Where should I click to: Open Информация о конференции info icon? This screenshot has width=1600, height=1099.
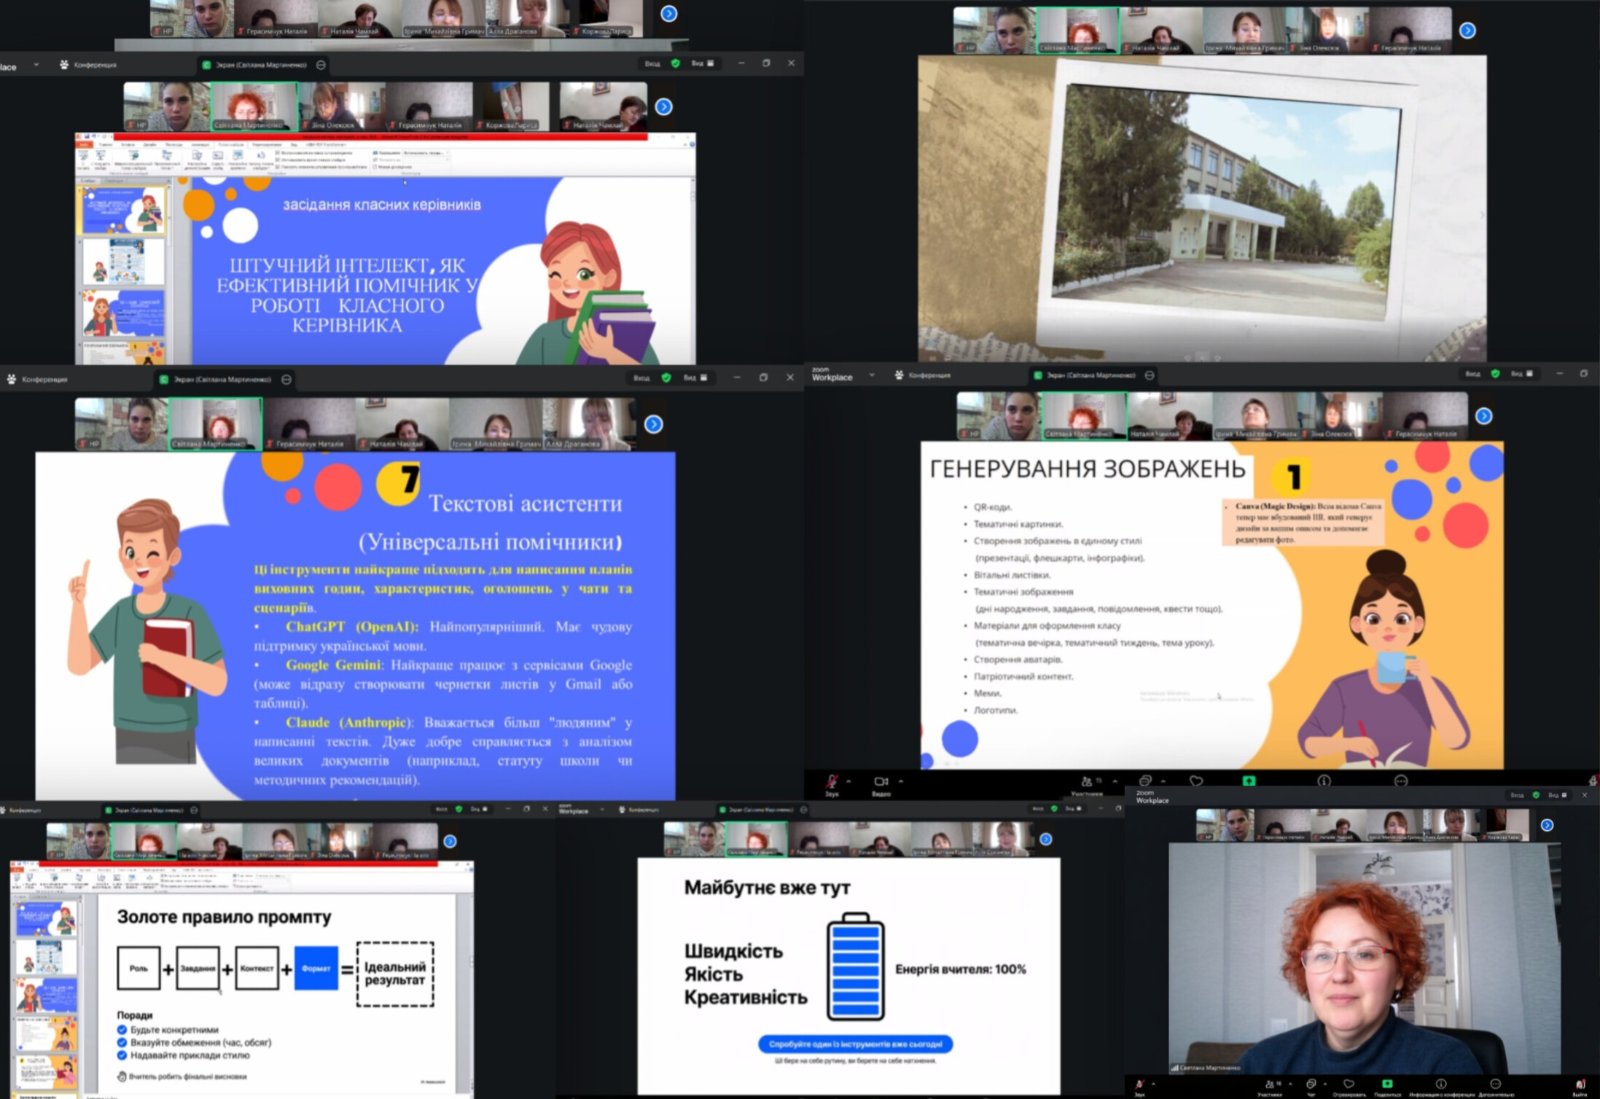click(1441, 1084)
